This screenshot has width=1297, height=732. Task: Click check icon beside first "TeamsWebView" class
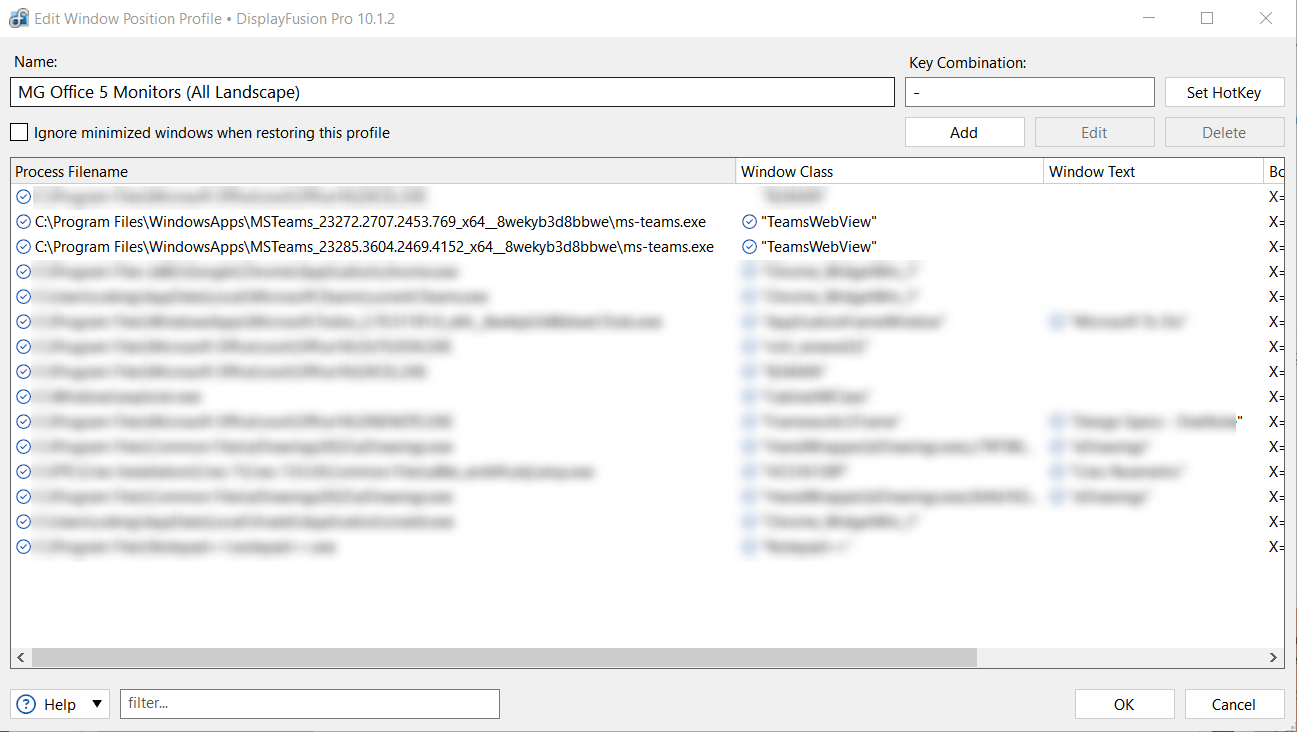coord(749,222)
